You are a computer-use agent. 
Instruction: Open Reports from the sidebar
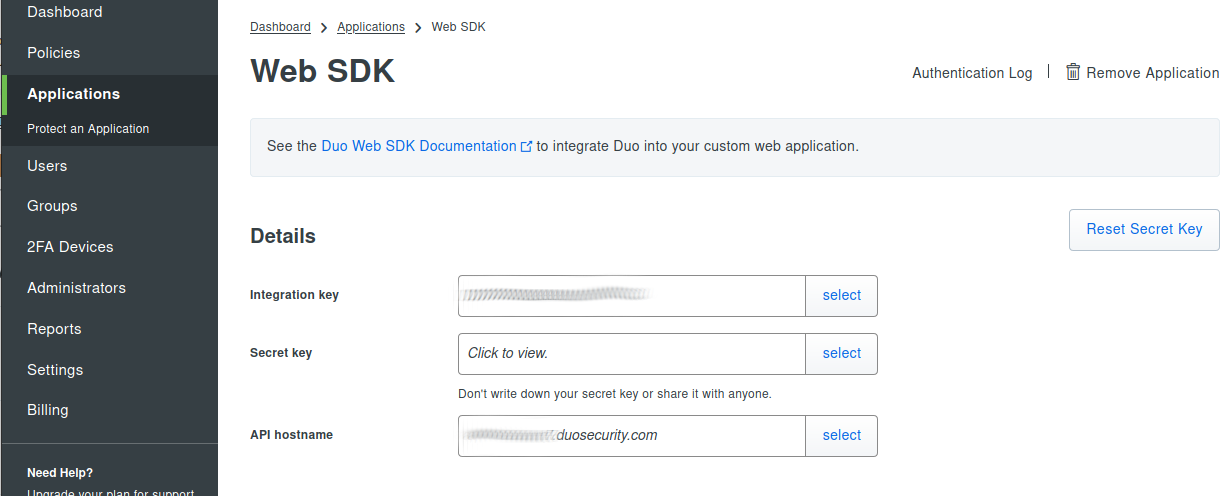click(54, 329)
